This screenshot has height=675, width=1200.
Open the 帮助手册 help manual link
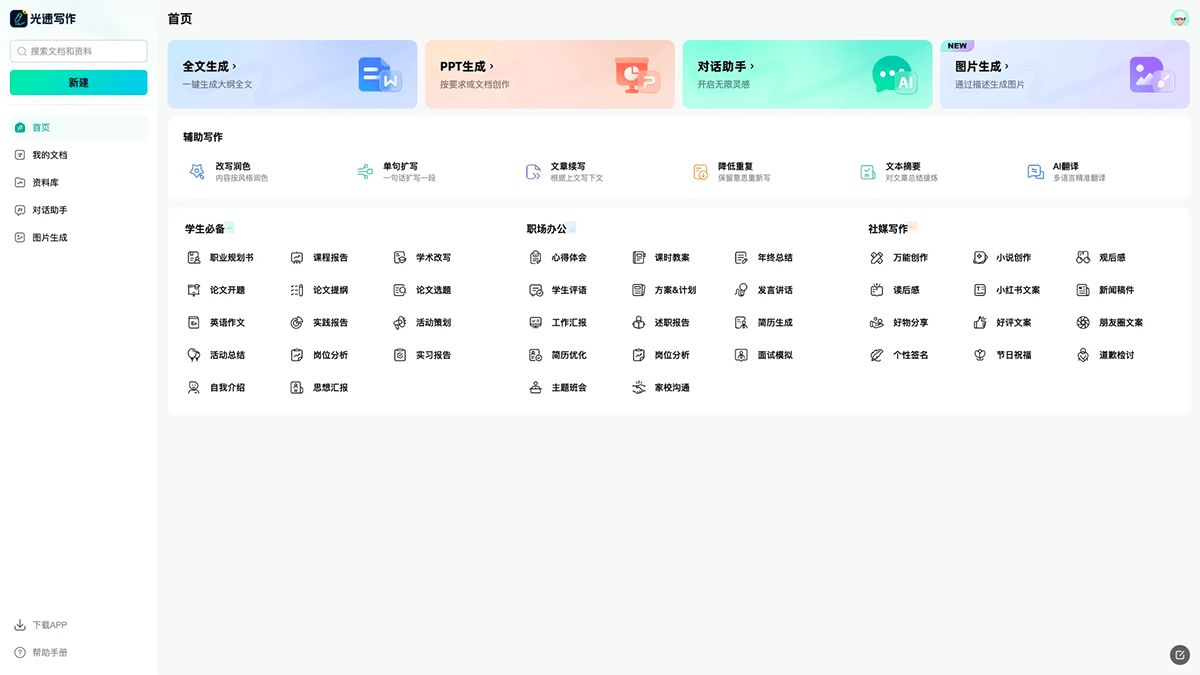49,653
